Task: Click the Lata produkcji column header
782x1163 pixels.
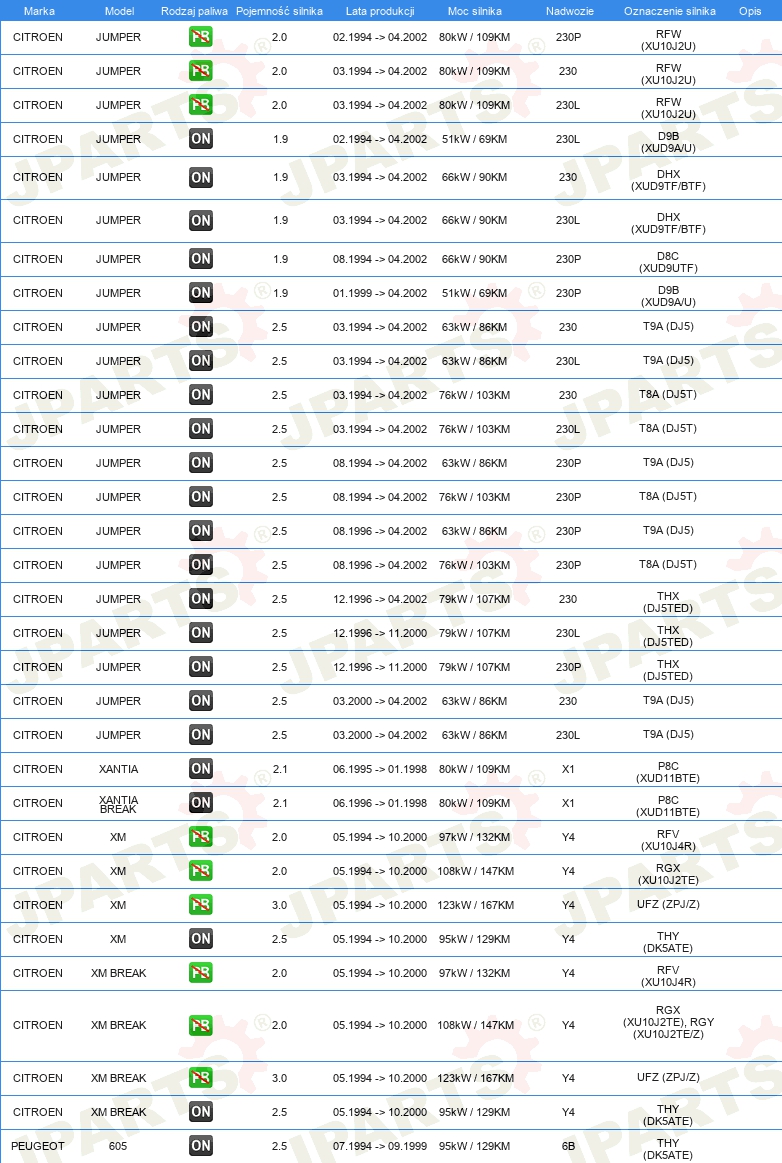Action: point(380,11)
